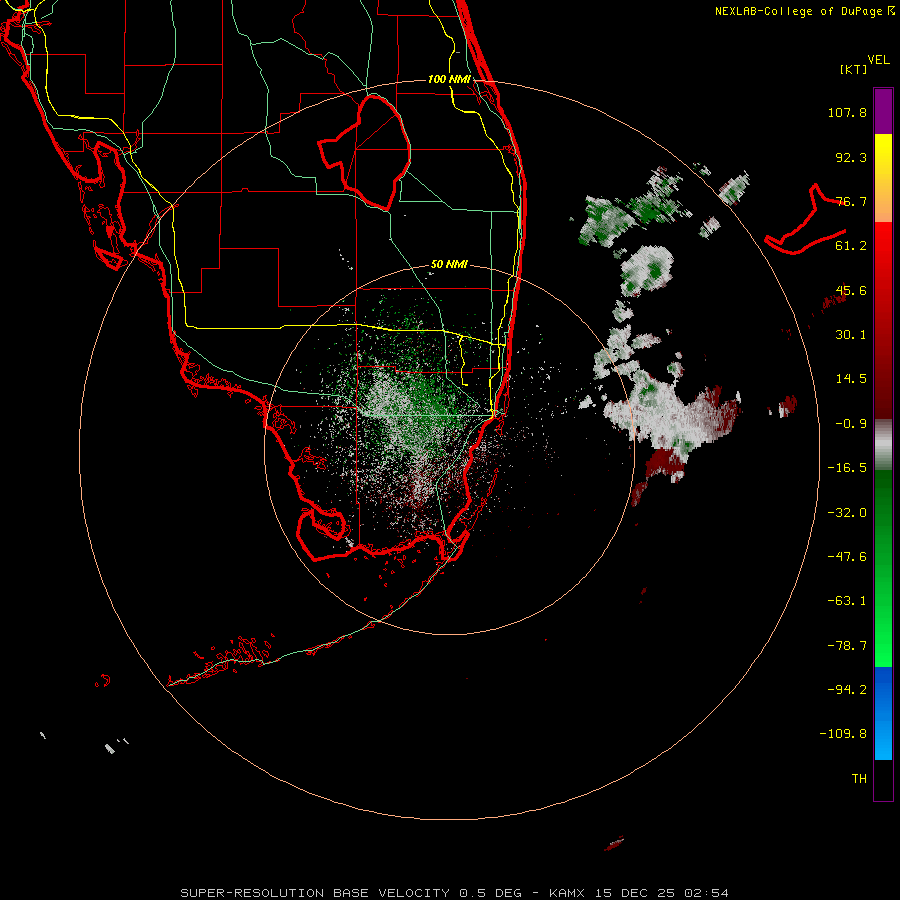900x900 pixels.
Task: Click the VEL legend title
Action: click(878, 60)
